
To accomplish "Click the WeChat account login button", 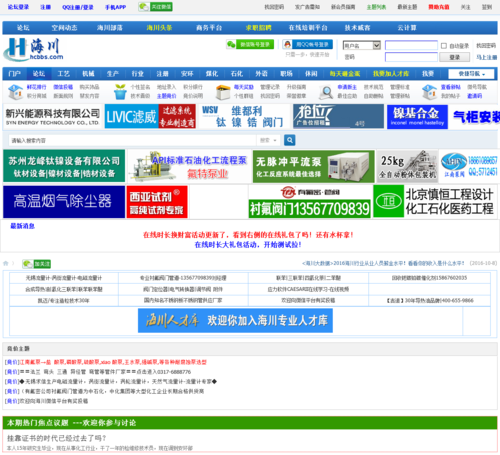I will coord(250,44).
